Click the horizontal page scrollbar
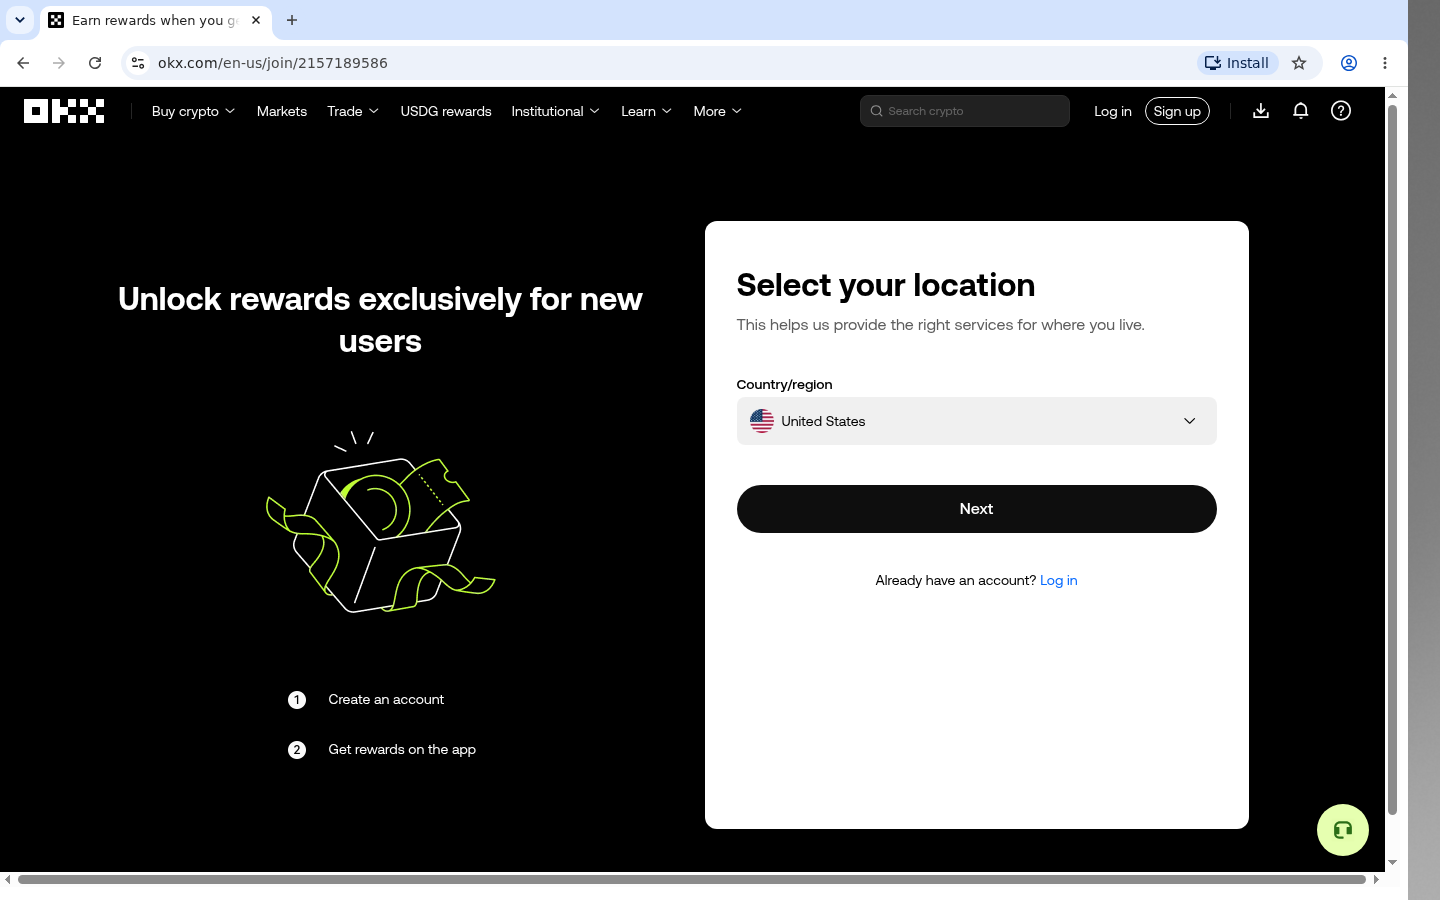 click(x=692, y=880)
